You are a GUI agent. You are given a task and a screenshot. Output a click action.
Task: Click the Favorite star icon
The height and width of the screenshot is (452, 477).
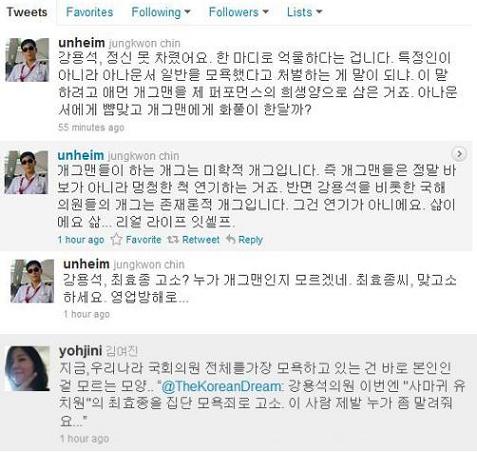coord(117,239)
